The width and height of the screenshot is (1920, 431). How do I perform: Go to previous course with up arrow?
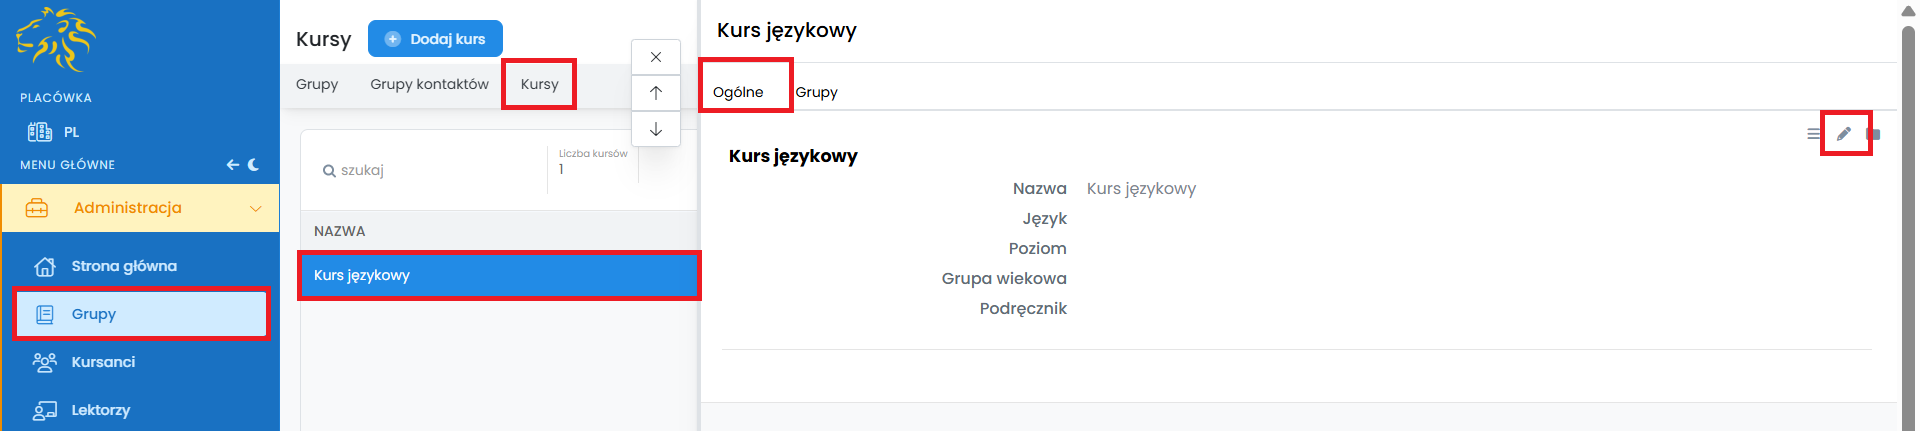pos(656,93)
